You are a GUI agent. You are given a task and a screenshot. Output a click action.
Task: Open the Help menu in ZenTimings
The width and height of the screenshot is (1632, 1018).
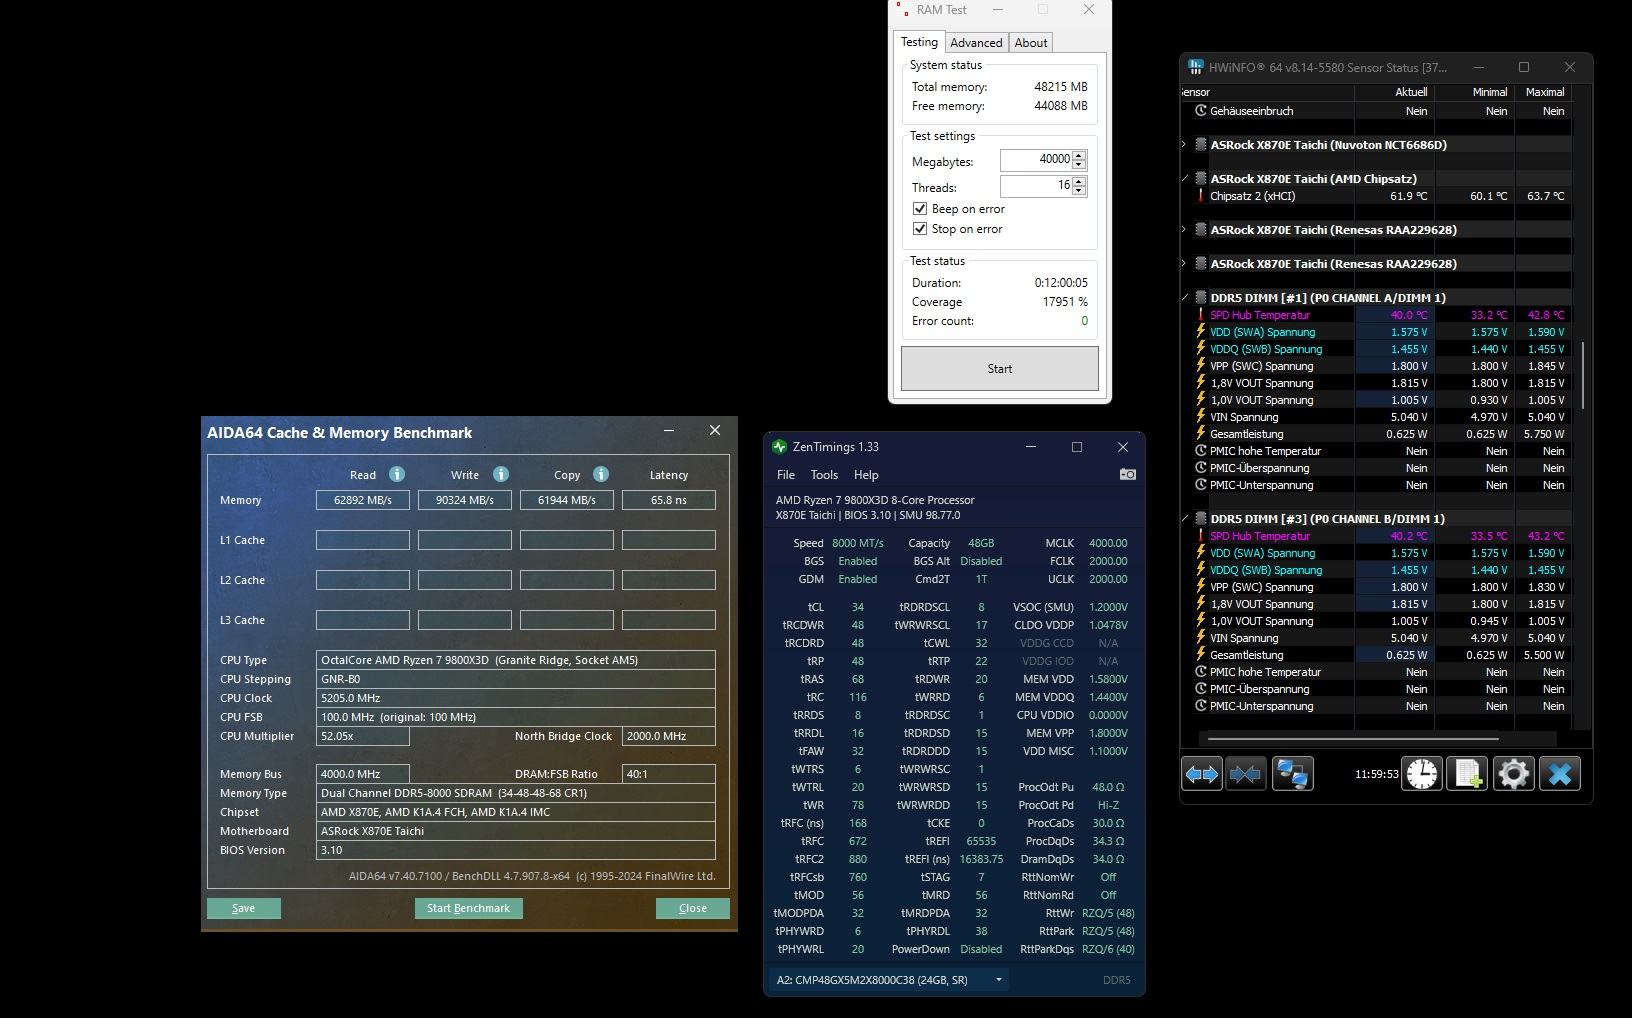click(866, 475)
